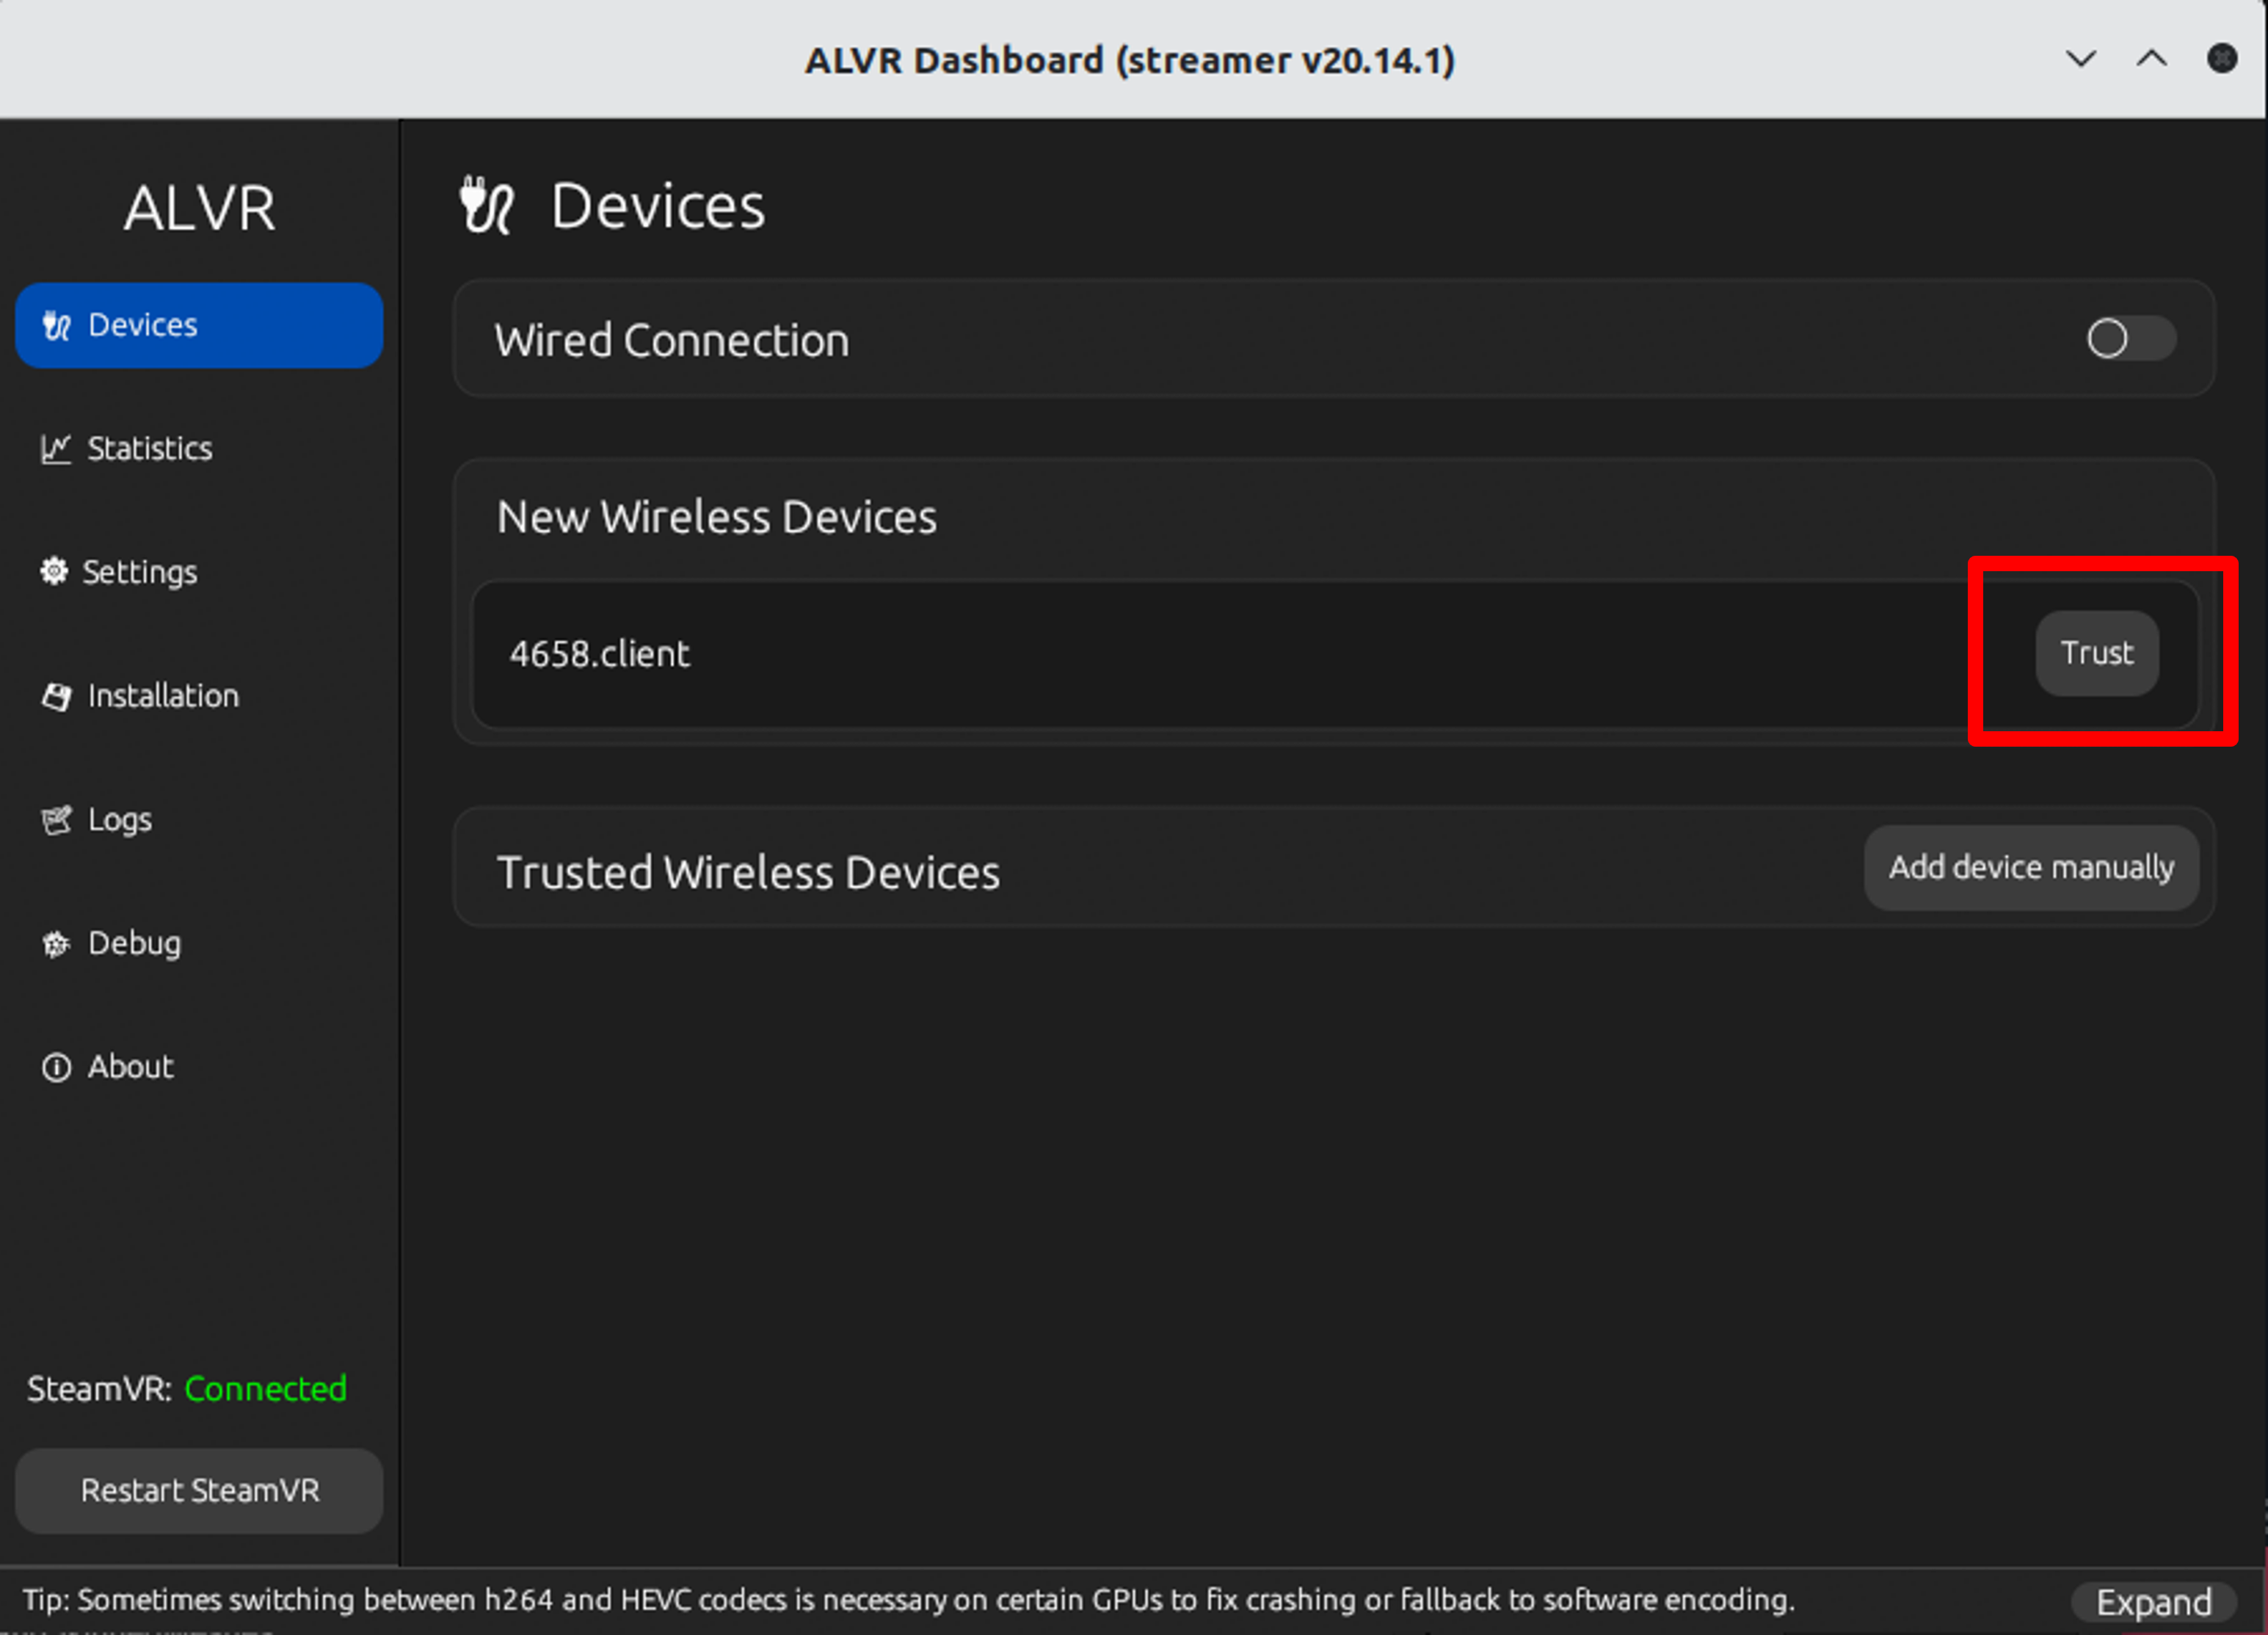The image size is (2268, 1635).
Task: Open the Statistics tab
Action: [150, 449]
